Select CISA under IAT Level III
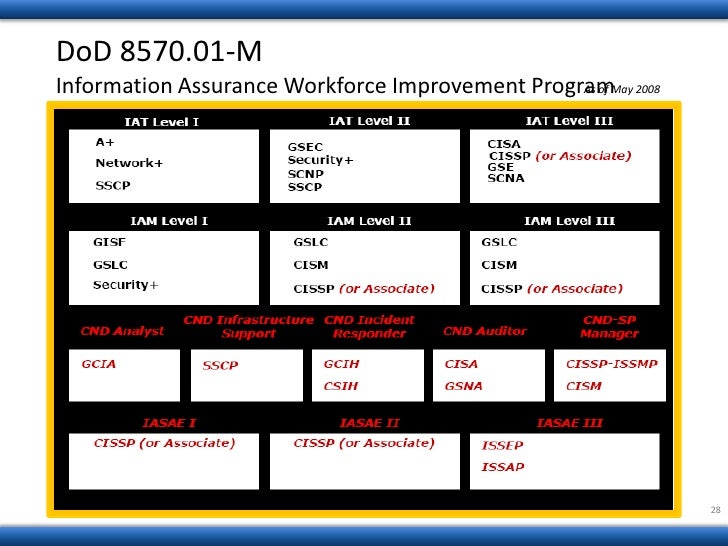The image size is (728, 546). (504, 144)
